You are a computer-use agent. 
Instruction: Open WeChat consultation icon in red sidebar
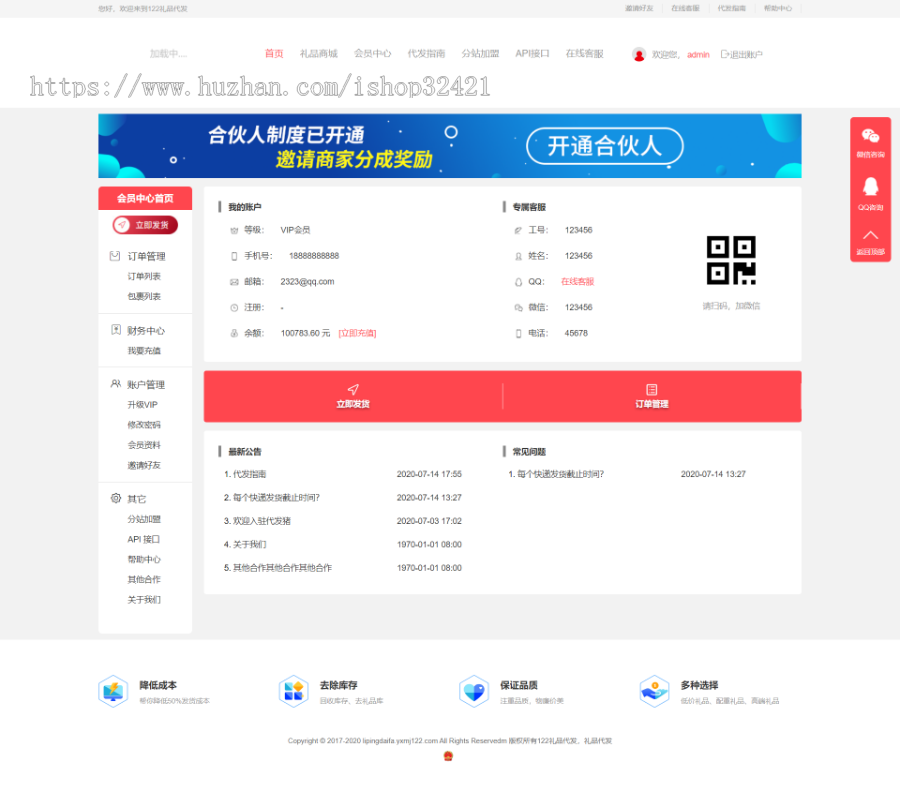click(x=870, y=136)
